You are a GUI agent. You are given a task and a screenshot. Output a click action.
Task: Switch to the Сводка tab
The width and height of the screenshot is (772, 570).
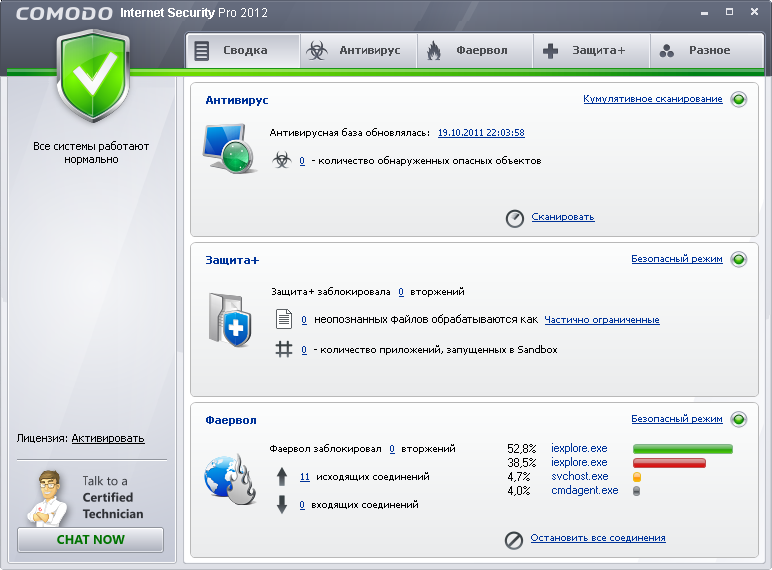(243, 50)
